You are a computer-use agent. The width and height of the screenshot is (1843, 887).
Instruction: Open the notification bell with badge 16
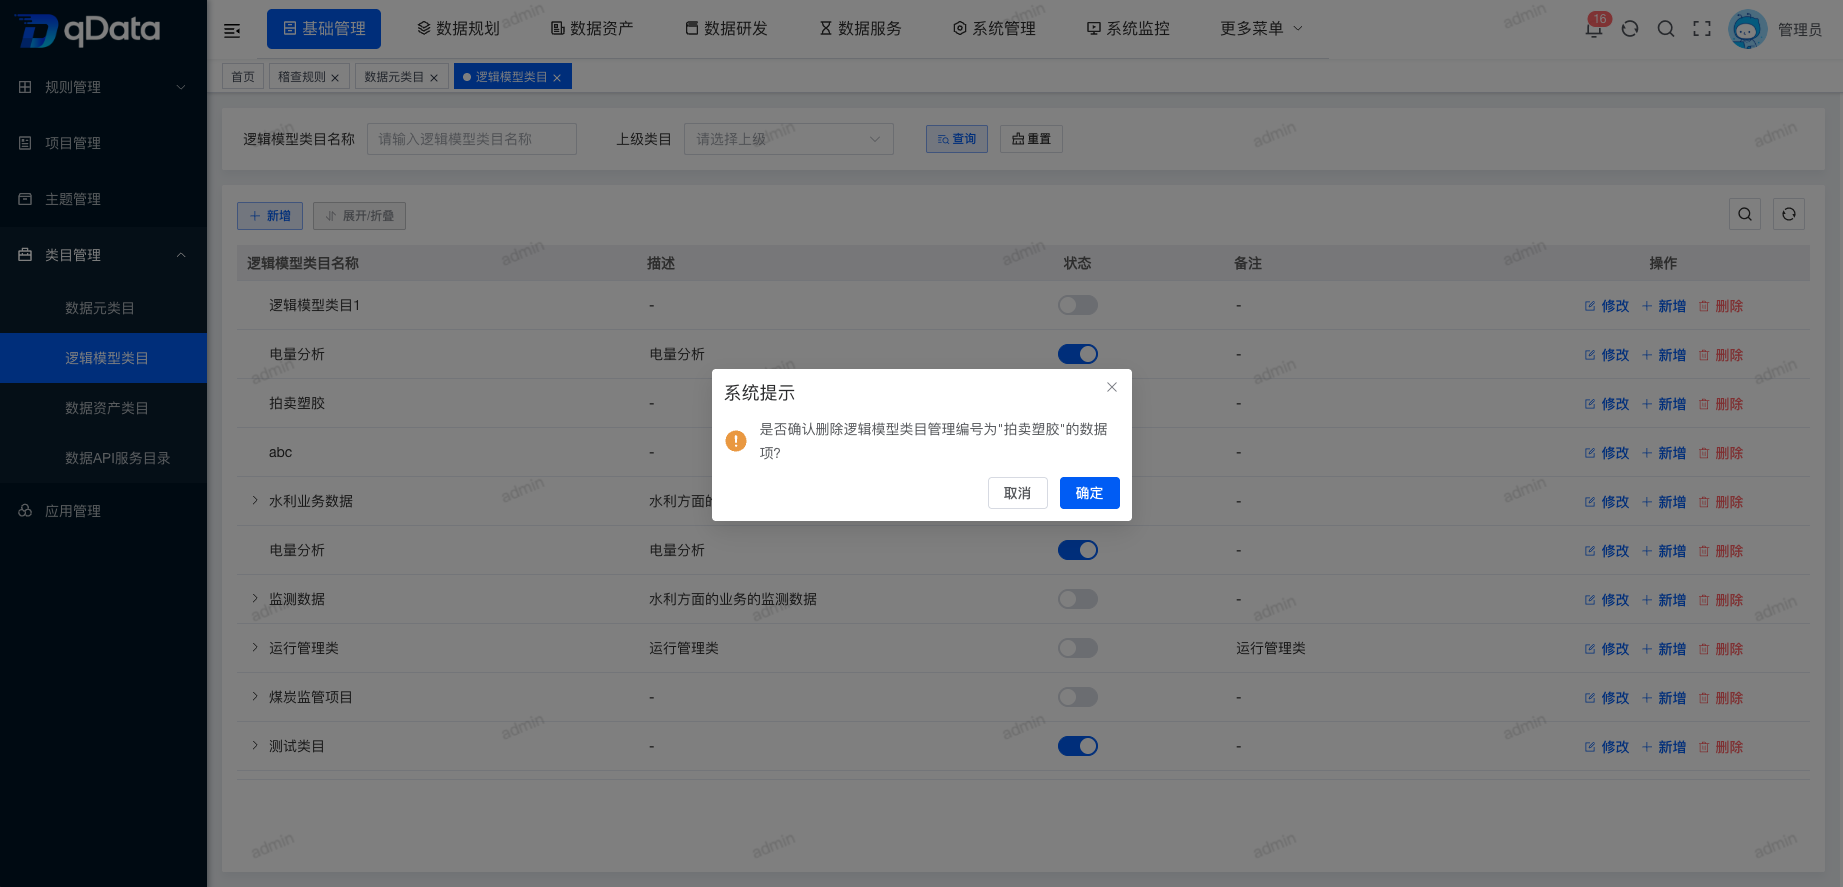pos(1595,27)
